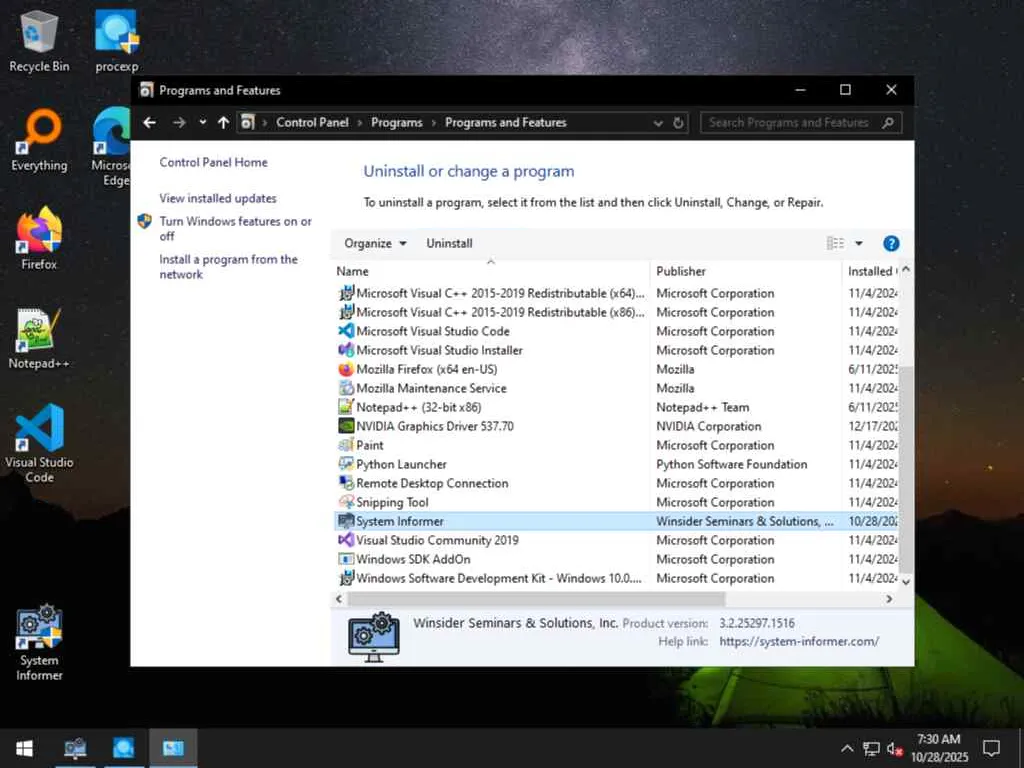Open System Informer desktop shortcut
1024x768 pixels.
coord(39,643)
